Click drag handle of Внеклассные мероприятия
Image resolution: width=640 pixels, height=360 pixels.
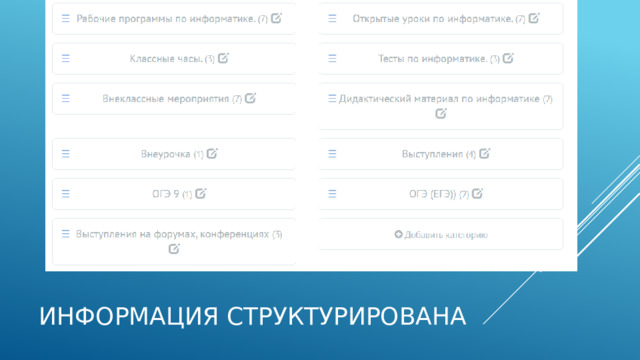tap(66, 98)
